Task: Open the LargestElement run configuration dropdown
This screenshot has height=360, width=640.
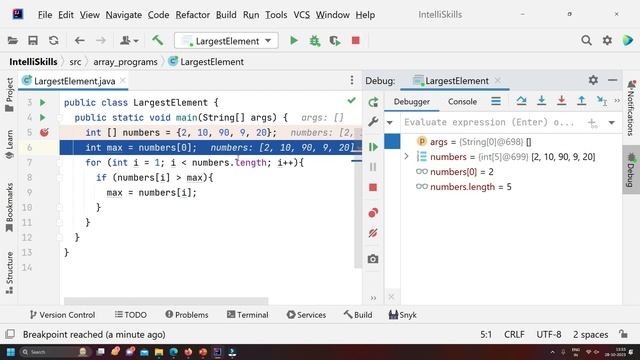Action: pyautogui.click(x=227, y=41)
